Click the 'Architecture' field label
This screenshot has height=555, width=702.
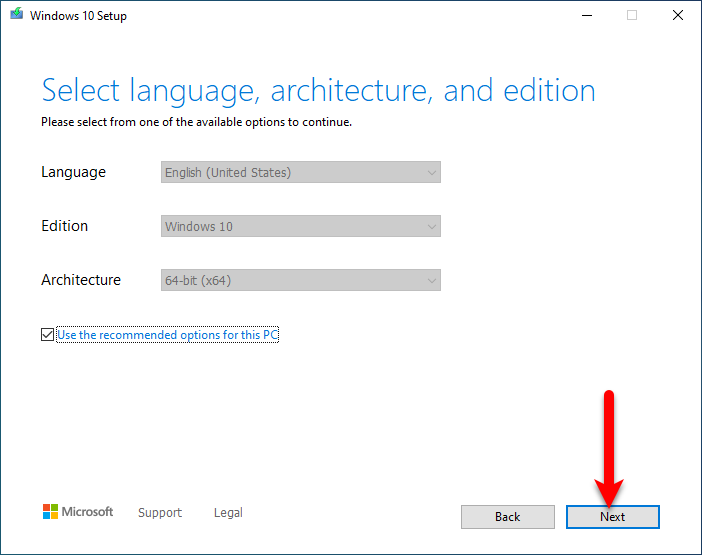point(81,280)
